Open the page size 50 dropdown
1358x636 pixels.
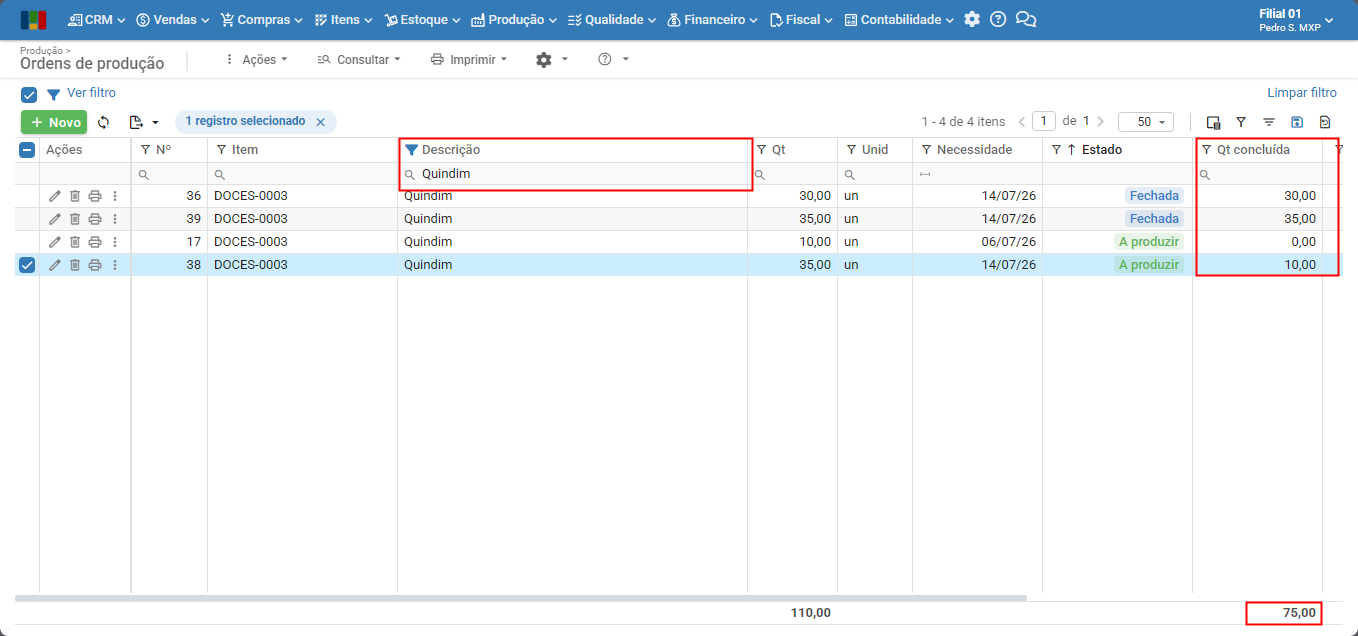click(1145, 122)
